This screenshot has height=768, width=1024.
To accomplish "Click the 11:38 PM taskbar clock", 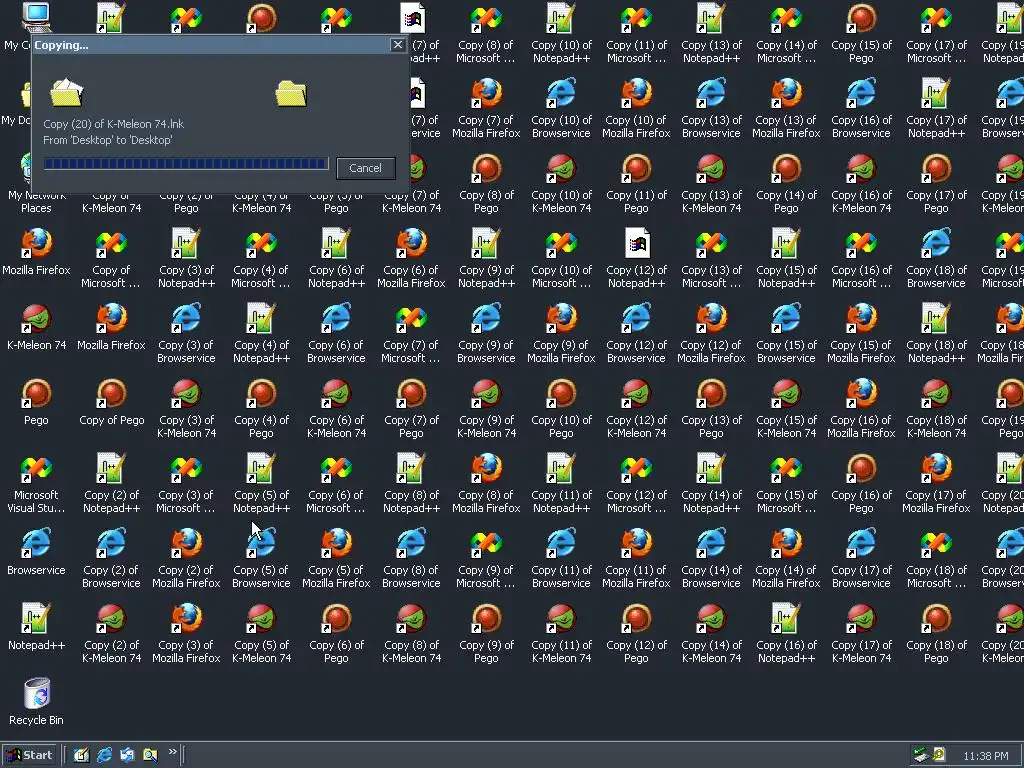I will pyautogui.click(x=985, y=756).
